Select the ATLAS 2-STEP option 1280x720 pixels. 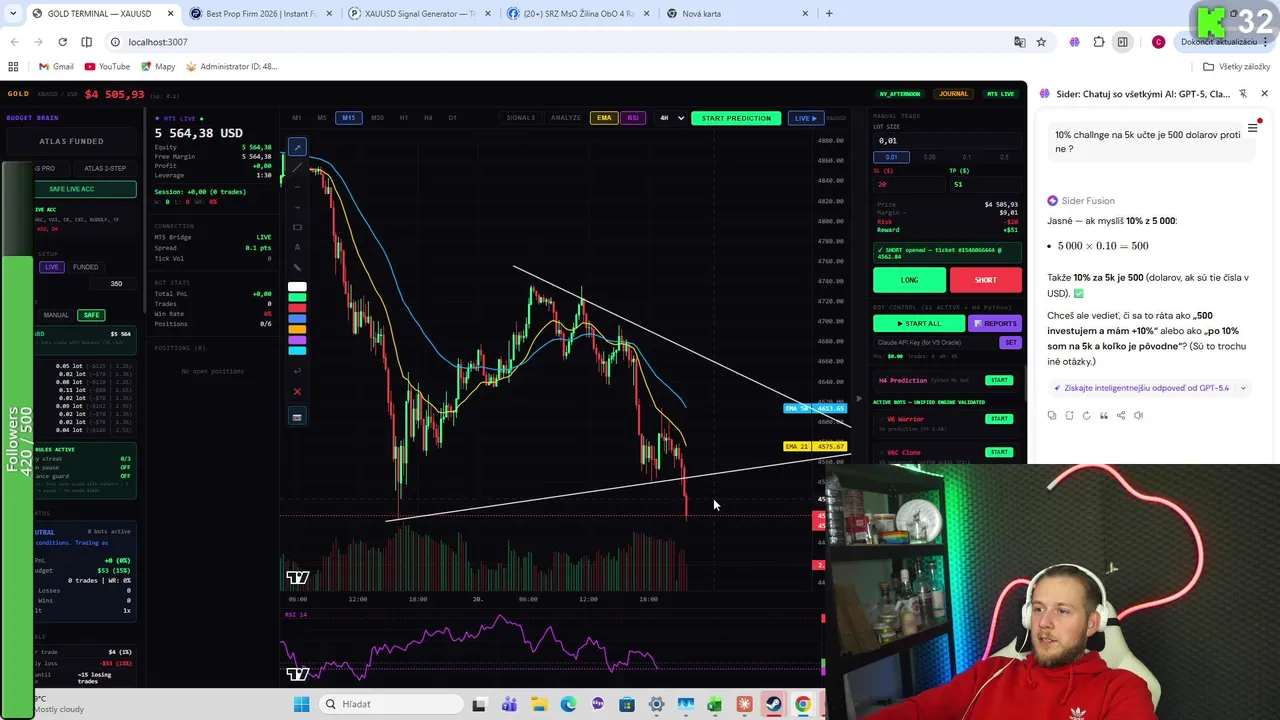click(x=104, y=168)
